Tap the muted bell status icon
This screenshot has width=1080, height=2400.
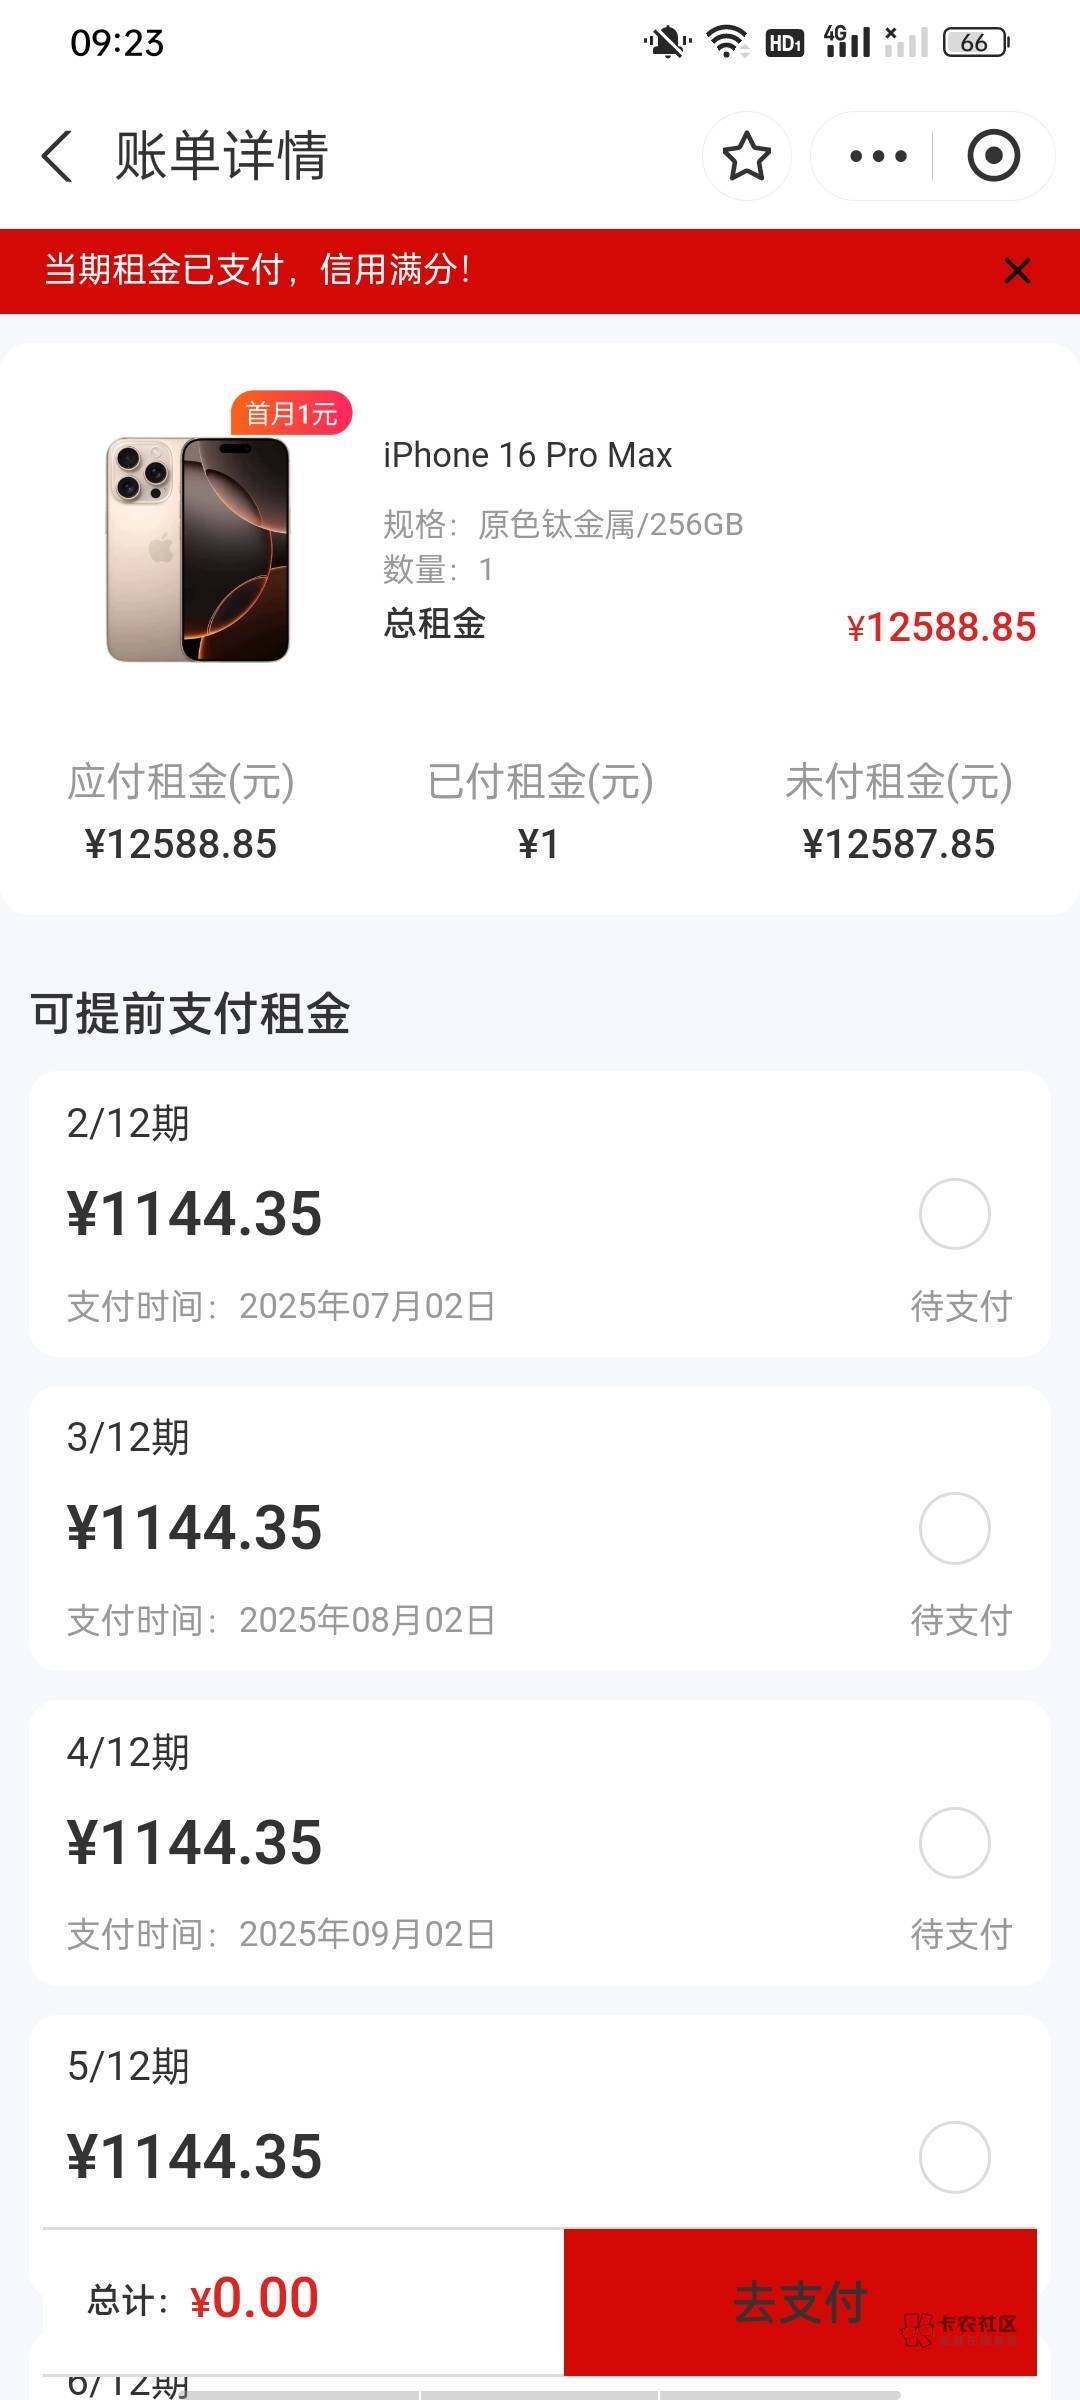pyautogui.click(x=666, y=42)
